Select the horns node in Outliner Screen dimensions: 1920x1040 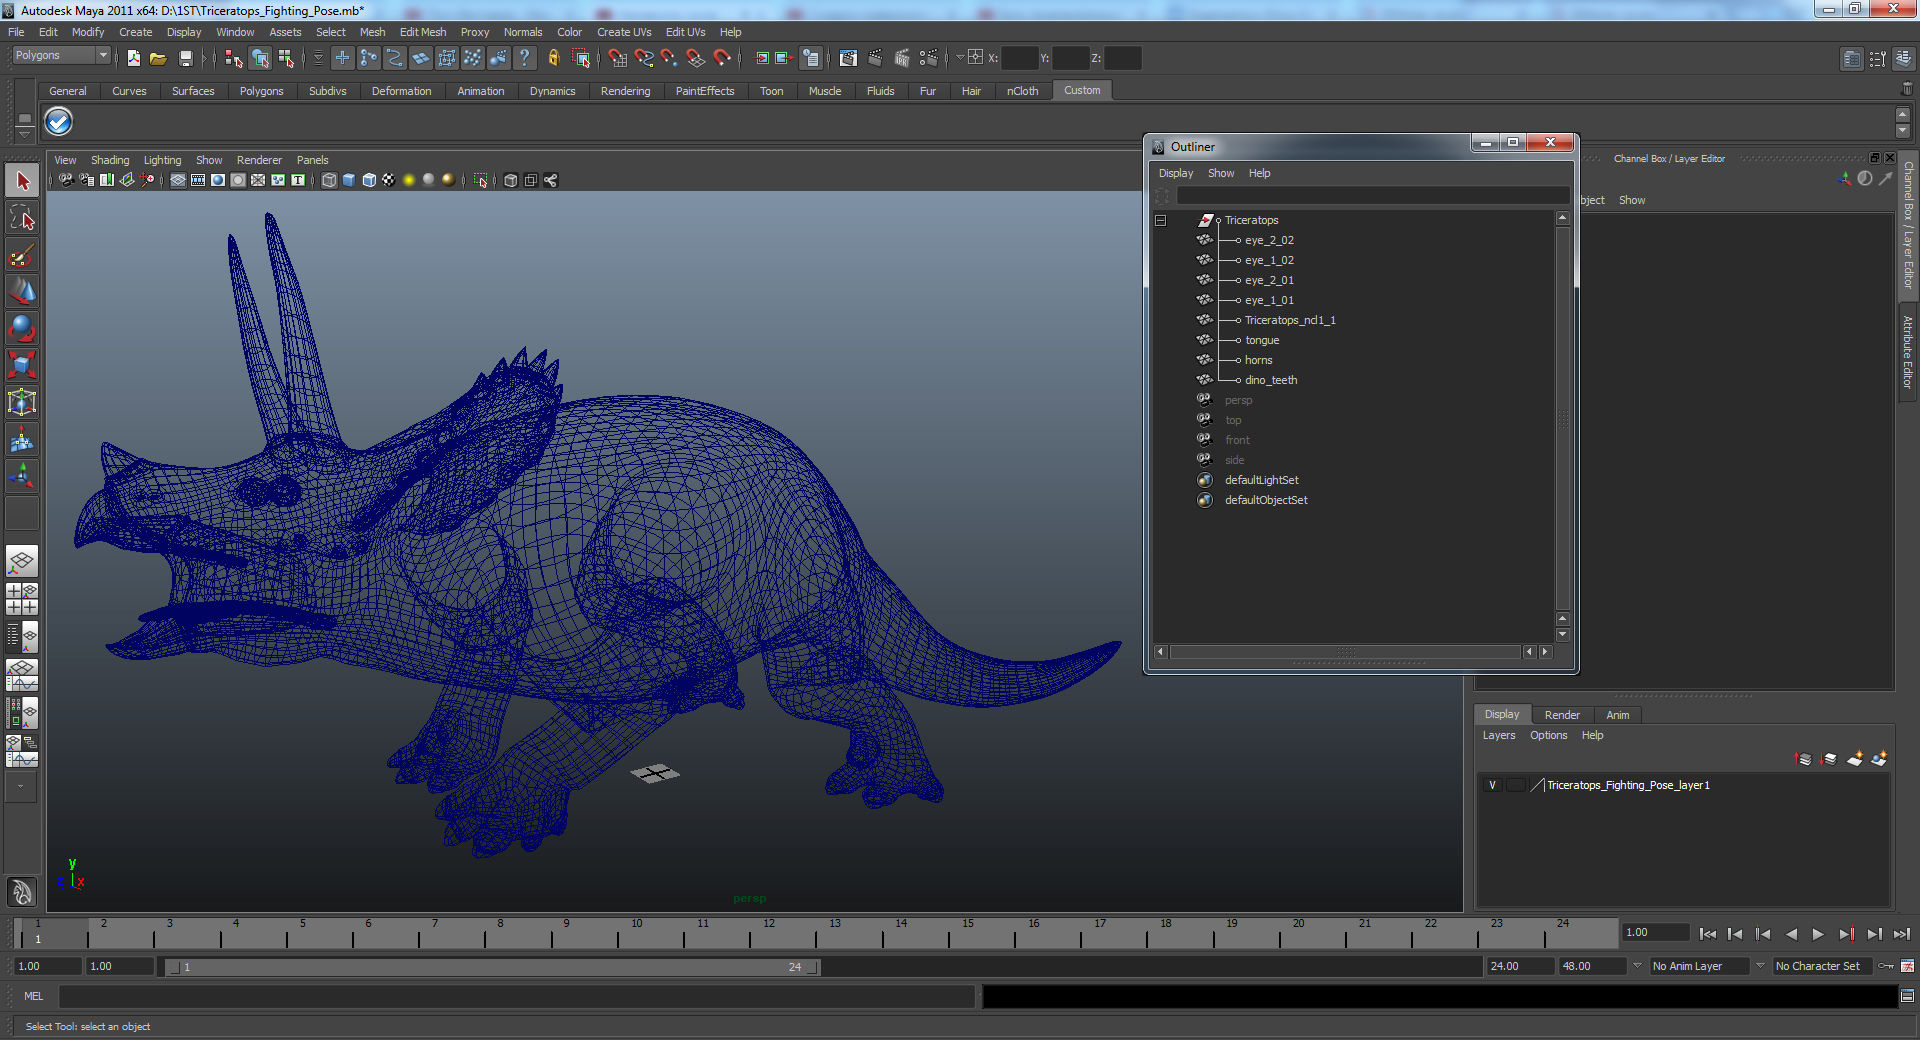(x=1259, y=360)
